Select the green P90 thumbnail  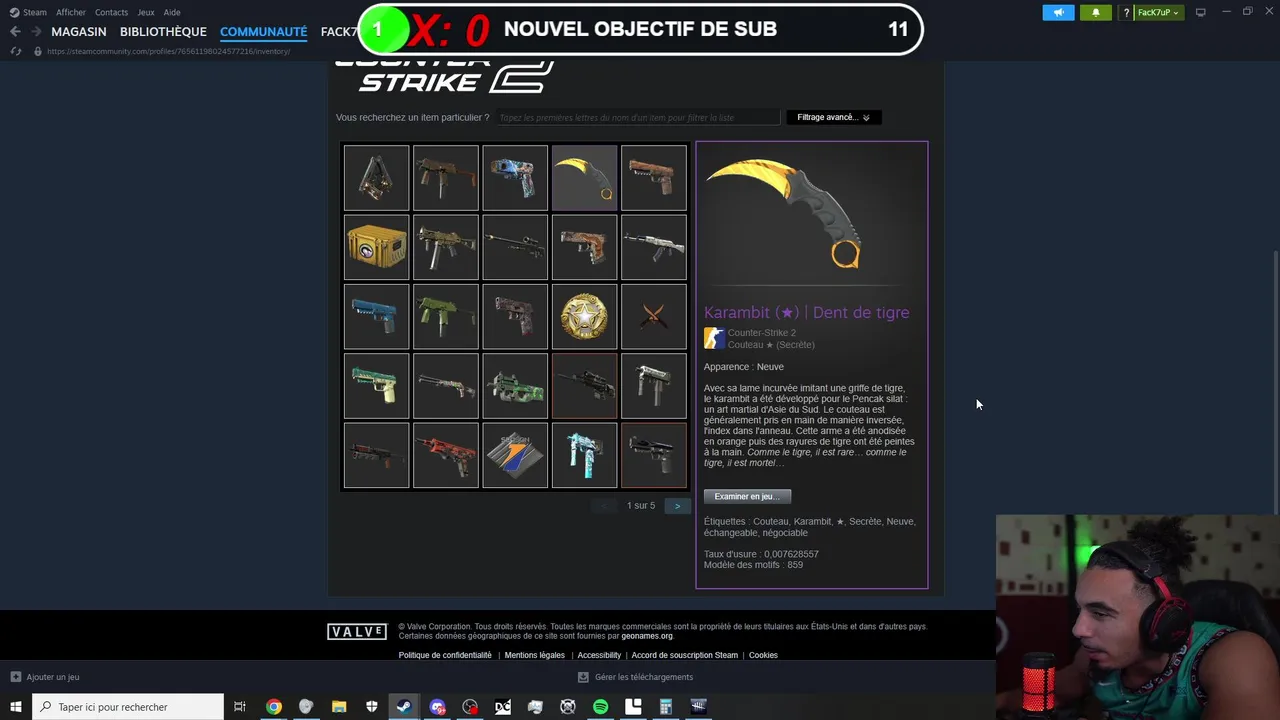[x=515, y=386]
